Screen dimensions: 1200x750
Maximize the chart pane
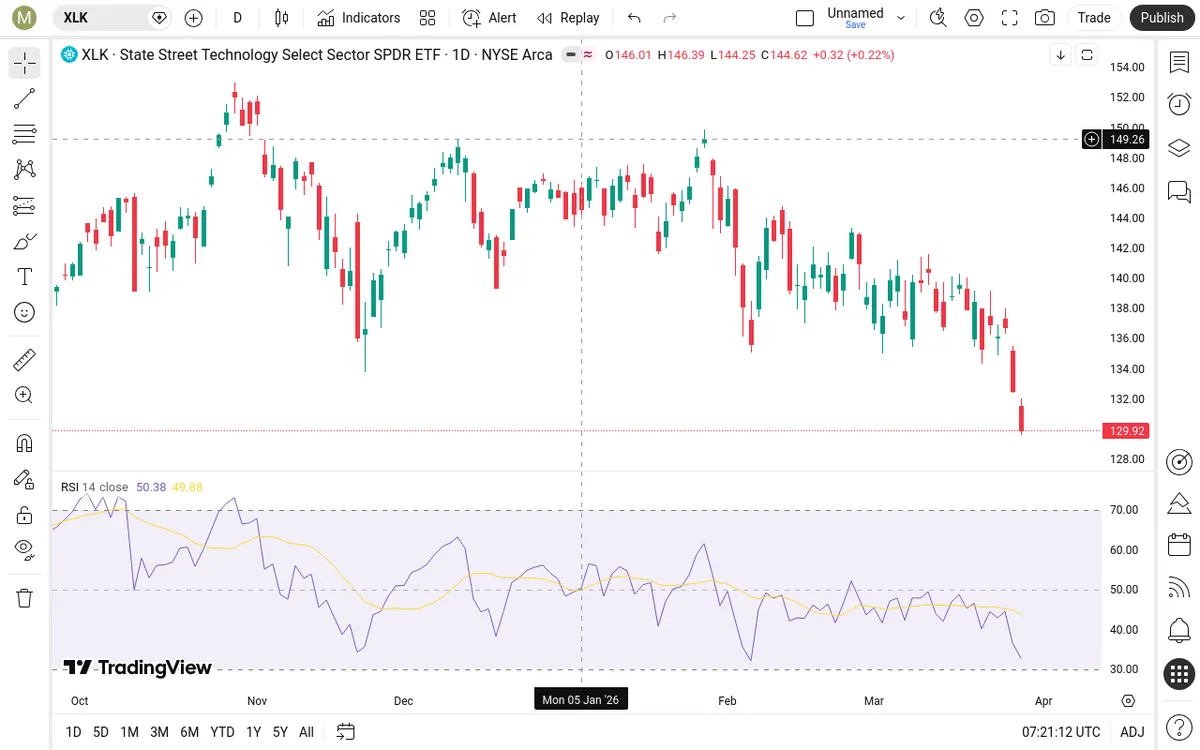1087,55
